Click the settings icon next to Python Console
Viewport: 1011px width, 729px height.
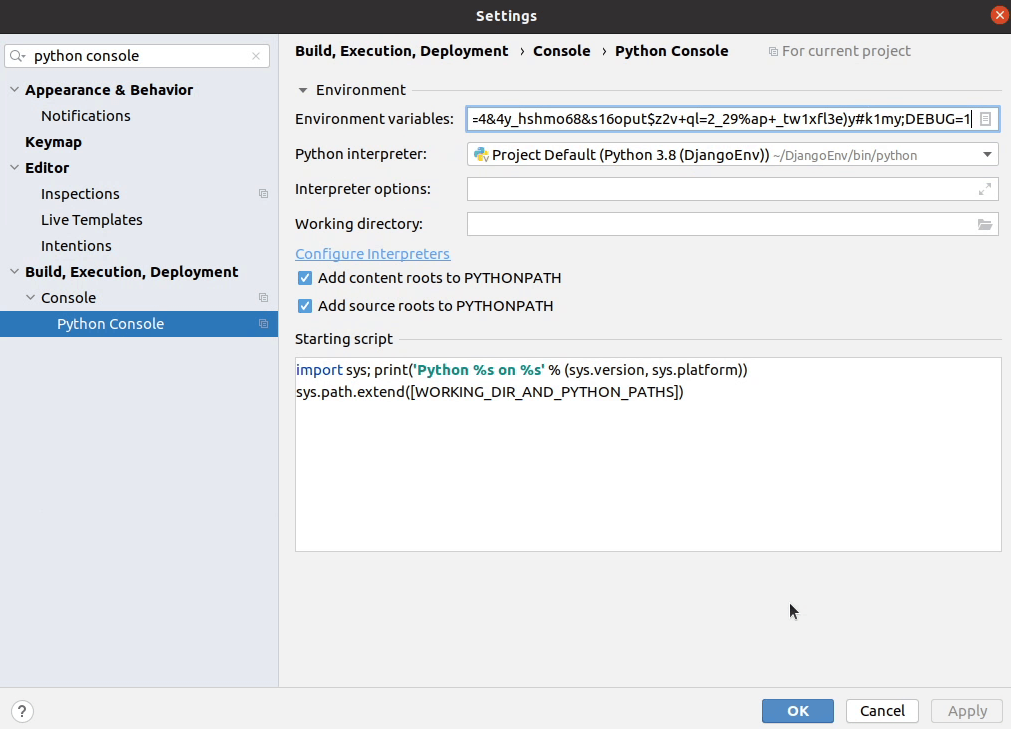click(263, 323)
